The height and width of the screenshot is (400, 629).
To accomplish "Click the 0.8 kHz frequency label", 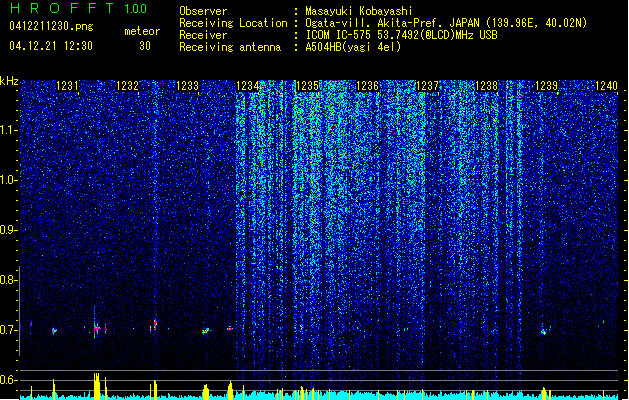I will click(x=8, y=280).
